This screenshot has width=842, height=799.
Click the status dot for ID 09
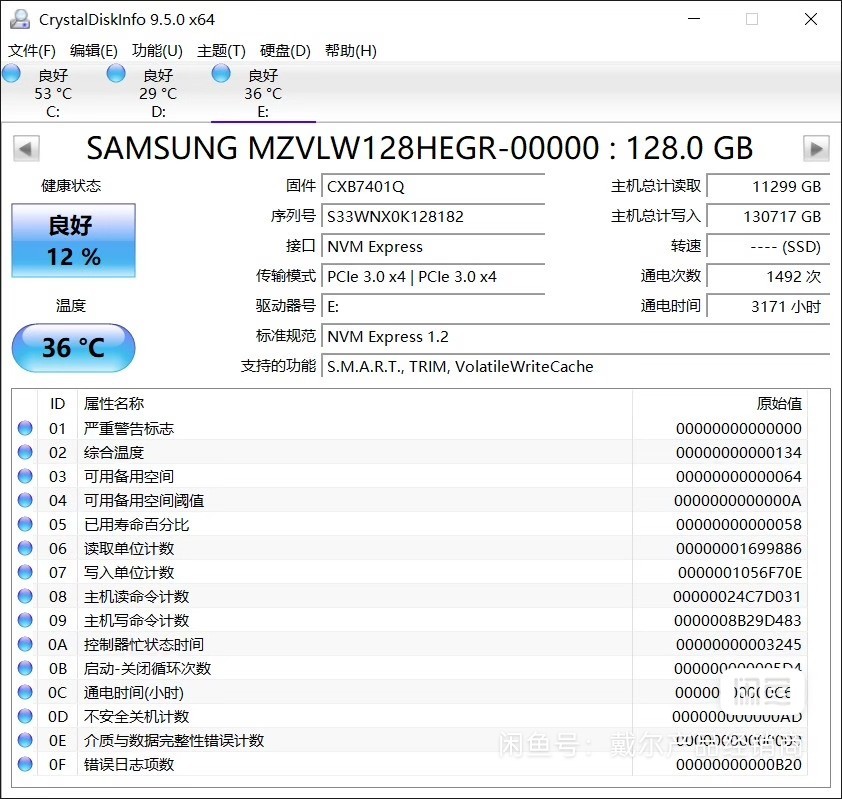coord(25,620)
